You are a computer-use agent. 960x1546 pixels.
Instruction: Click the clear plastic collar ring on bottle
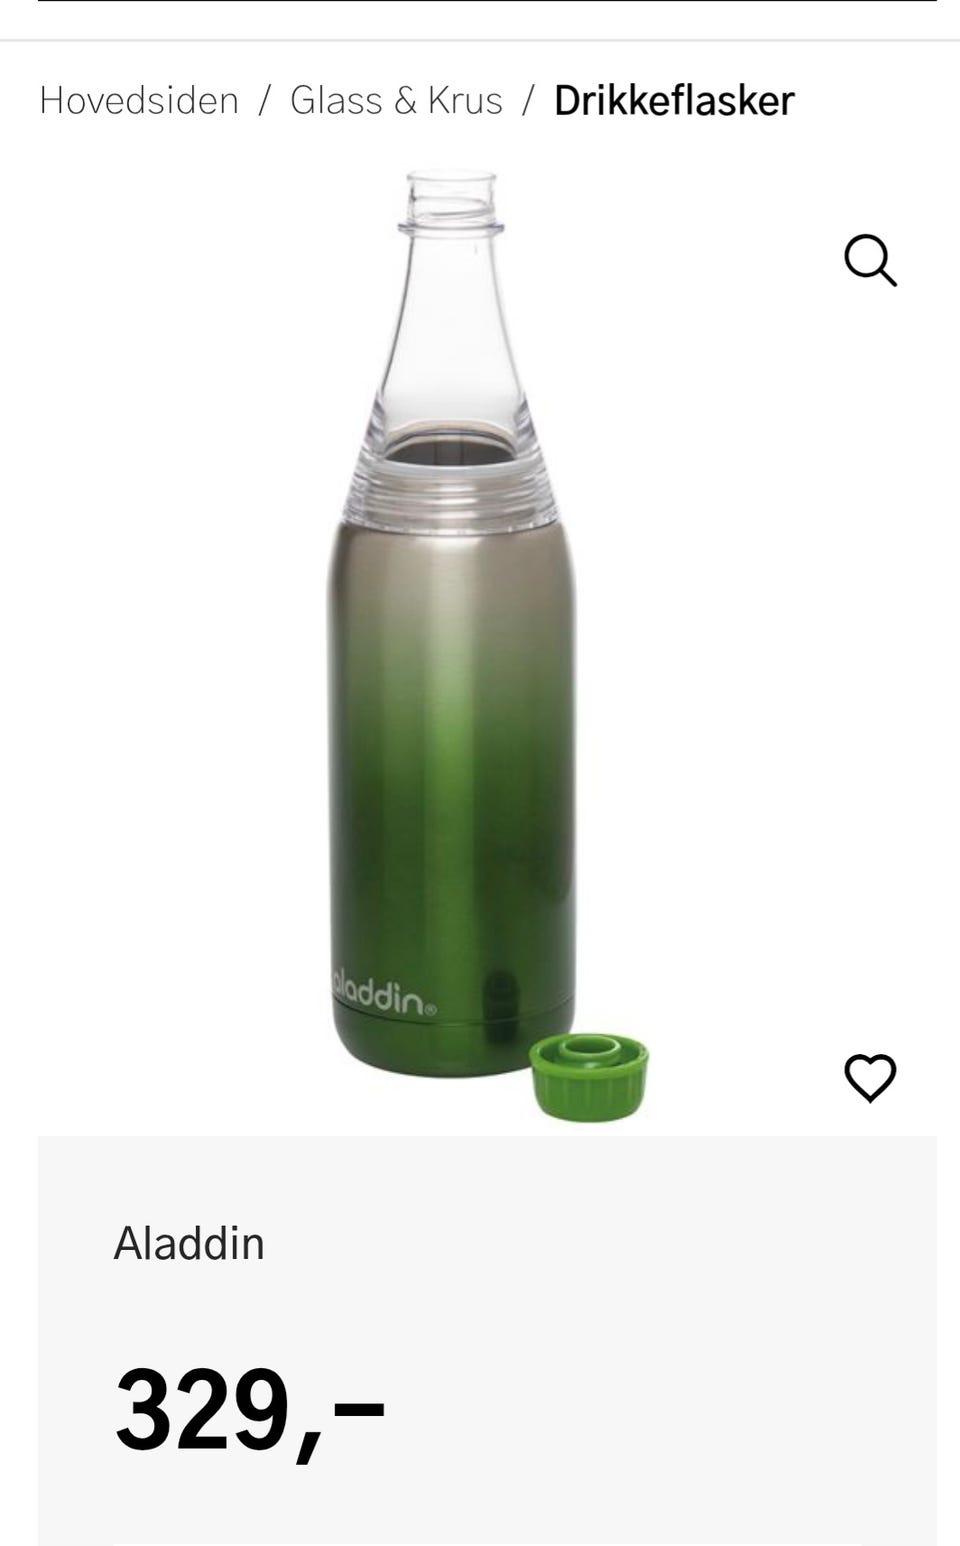click(x=452, y=490)
